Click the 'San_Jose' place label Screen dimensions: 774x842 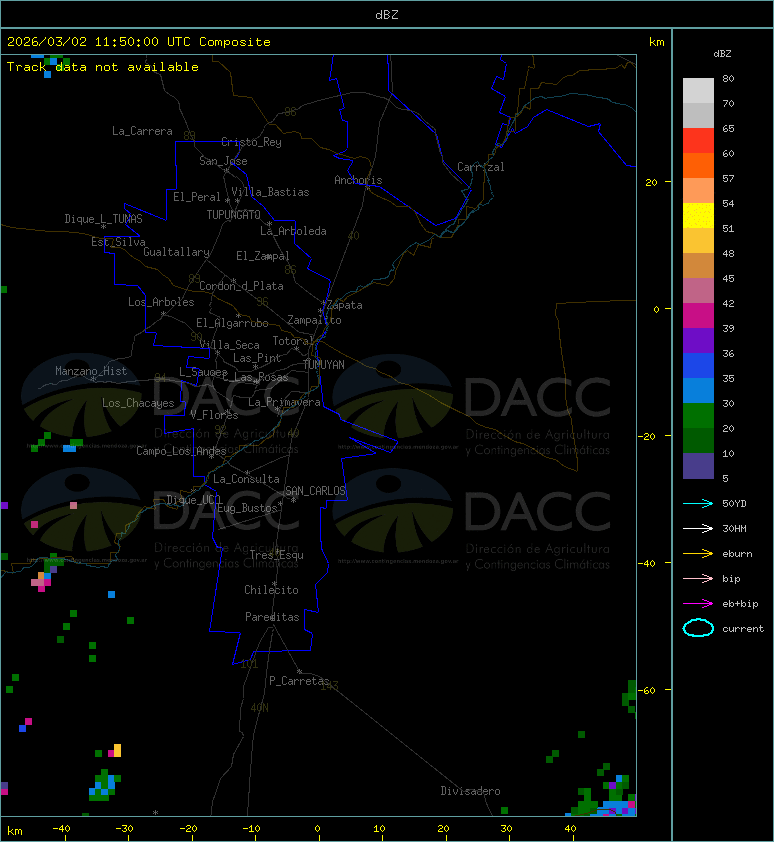point(223,161)
